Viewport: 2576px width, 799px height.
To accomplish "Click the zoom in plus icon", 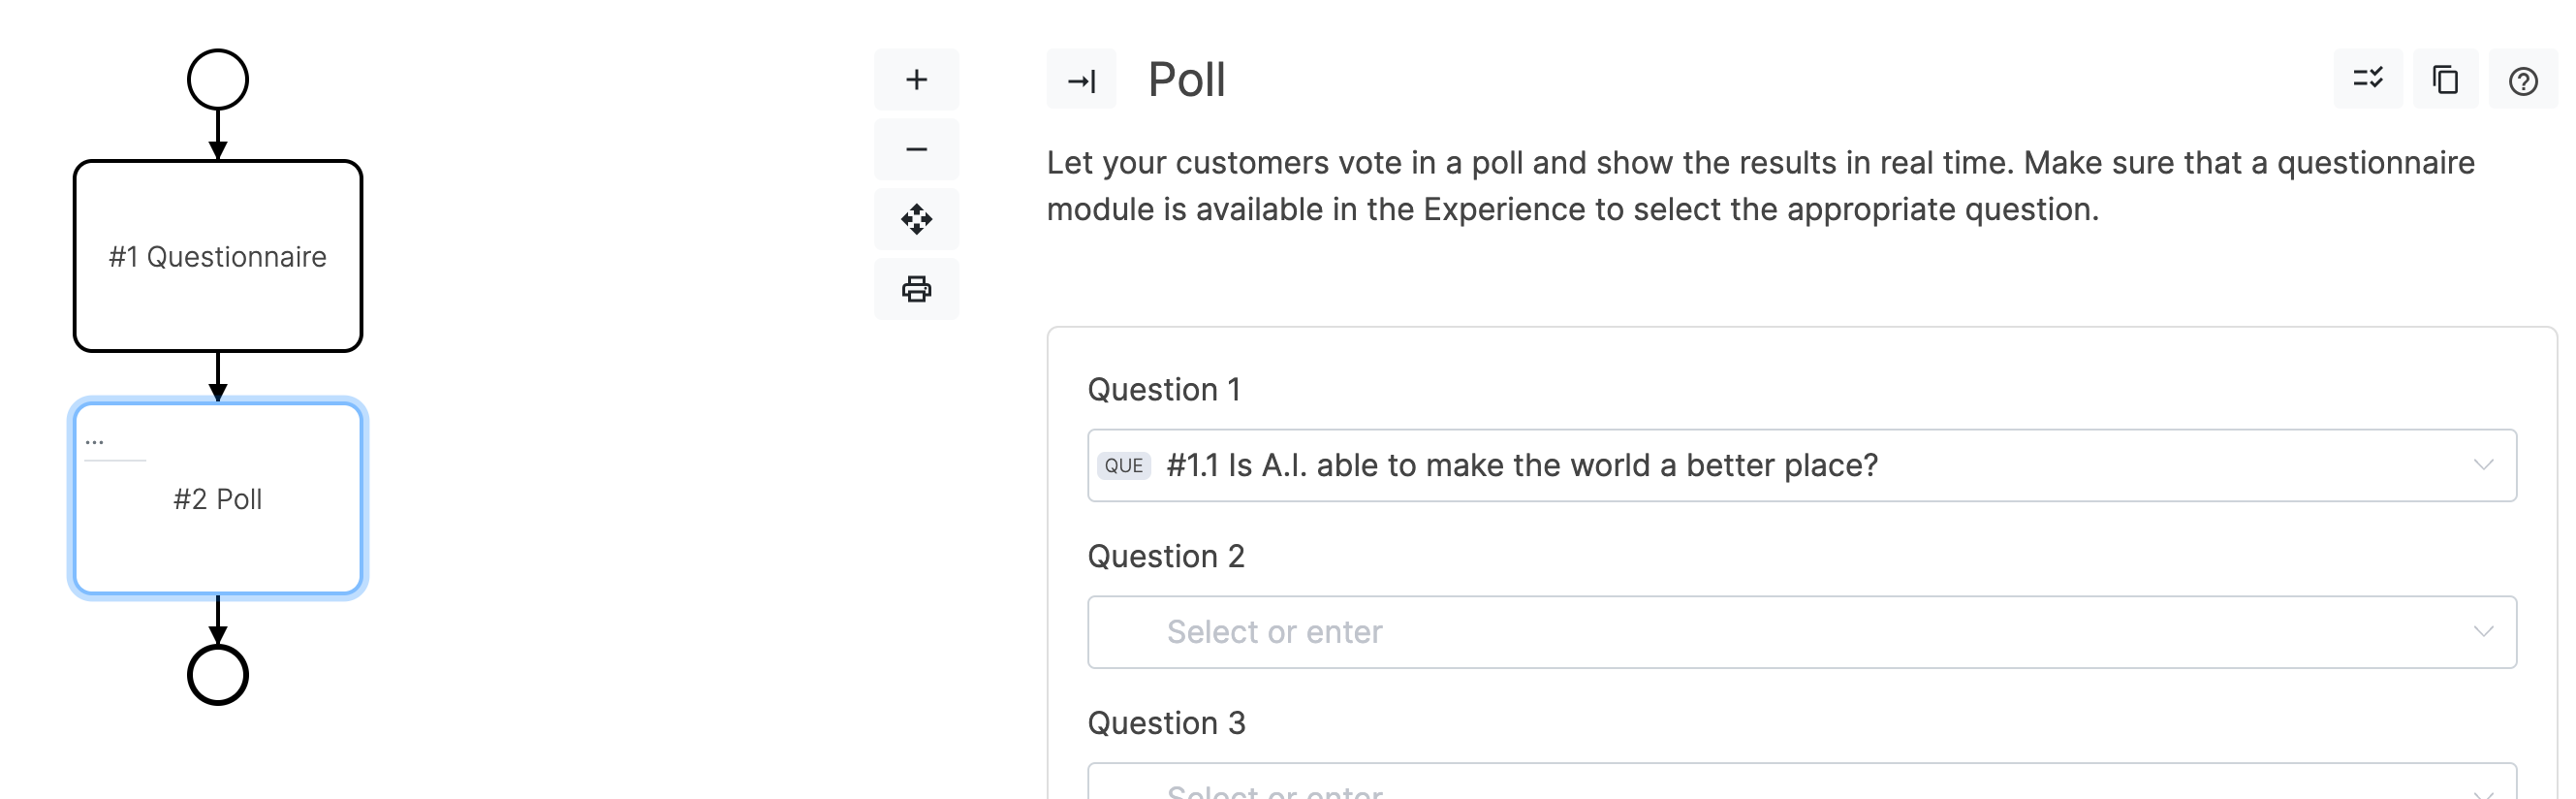I will [916, 80].
